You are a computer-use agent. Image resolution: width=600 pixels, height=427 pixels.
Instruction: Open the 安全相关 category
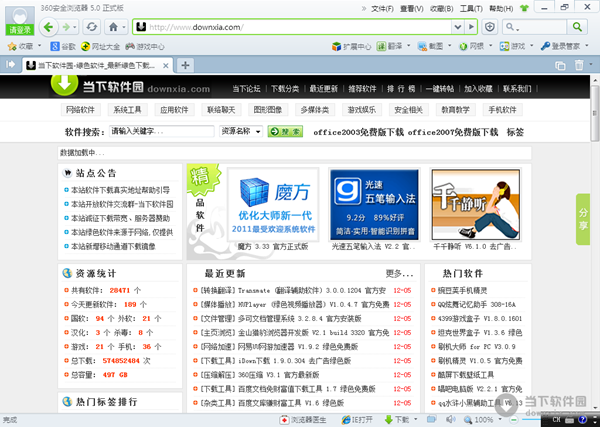tap(408, 110)
